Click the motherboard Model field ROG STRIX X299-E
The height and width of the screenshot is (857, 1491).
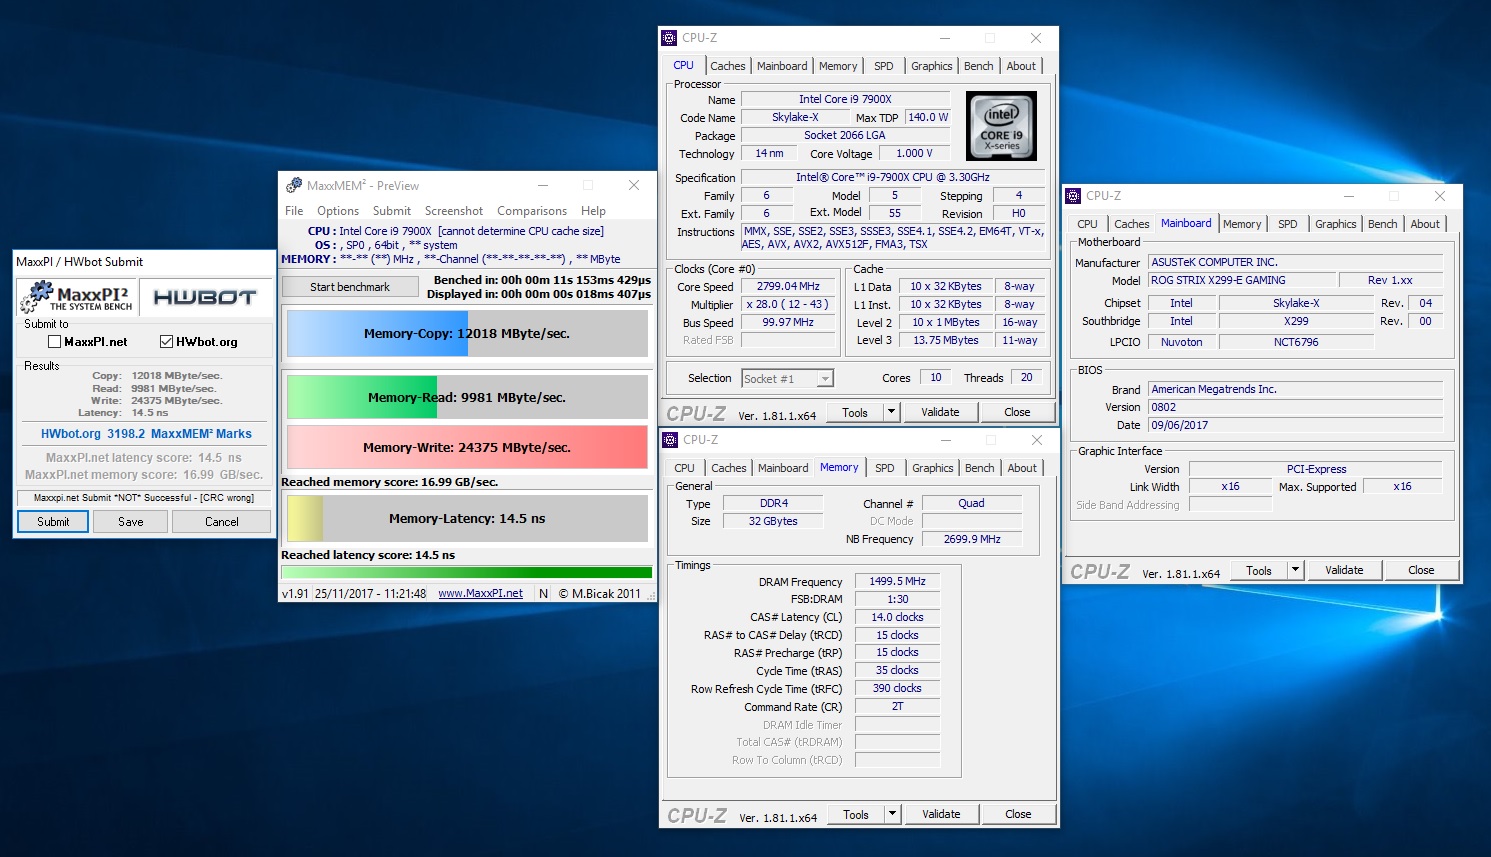pos(1241,280)
